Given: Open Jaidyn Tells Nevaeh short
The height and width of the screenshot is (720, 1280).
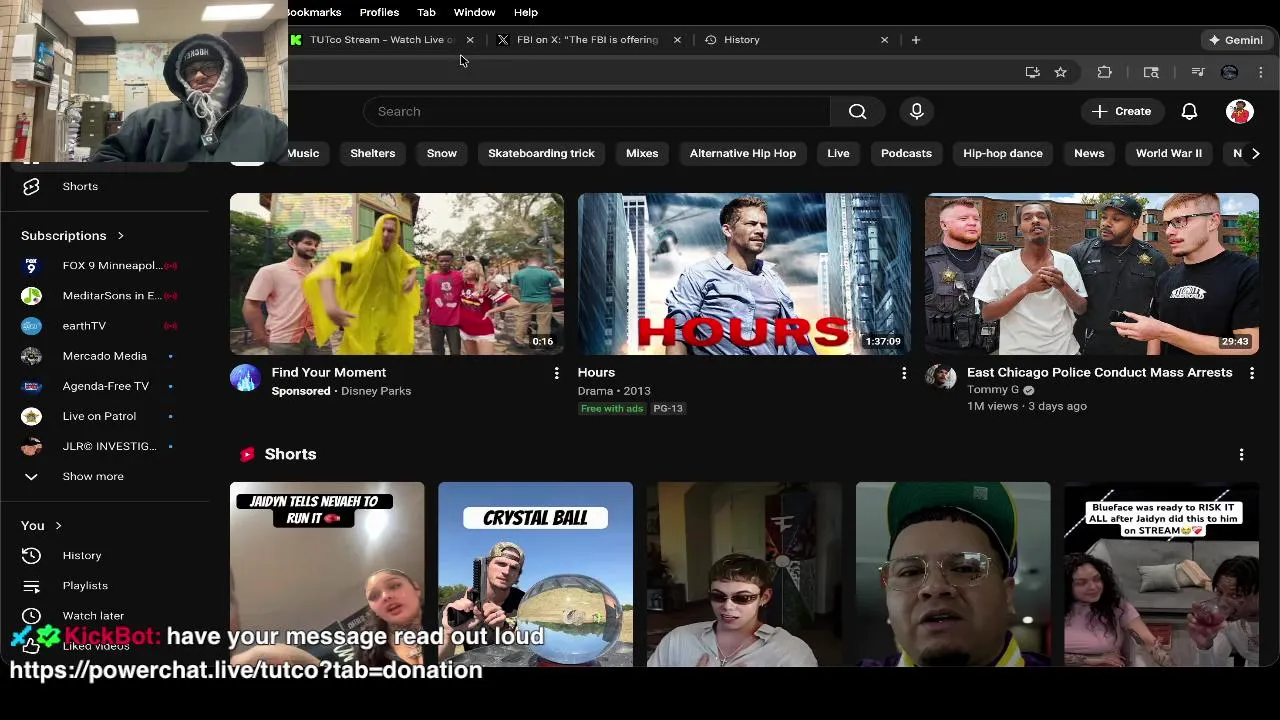Looking at the screenshot, I should pyautogui.click(x=327, y=574).
